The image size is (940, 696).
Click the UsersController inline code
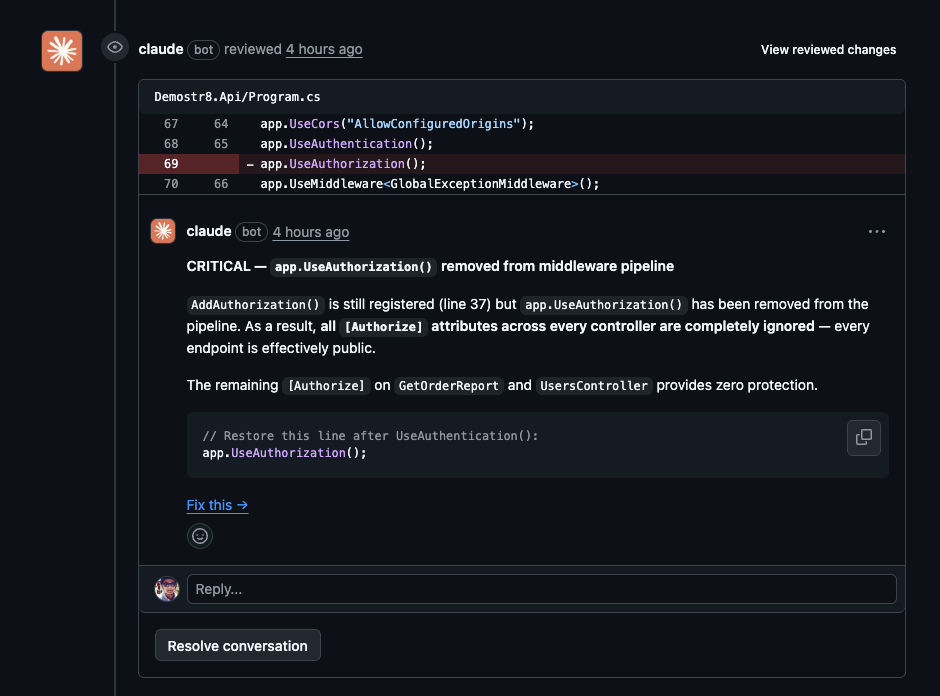pyautogui.click(x=593, y=385)
